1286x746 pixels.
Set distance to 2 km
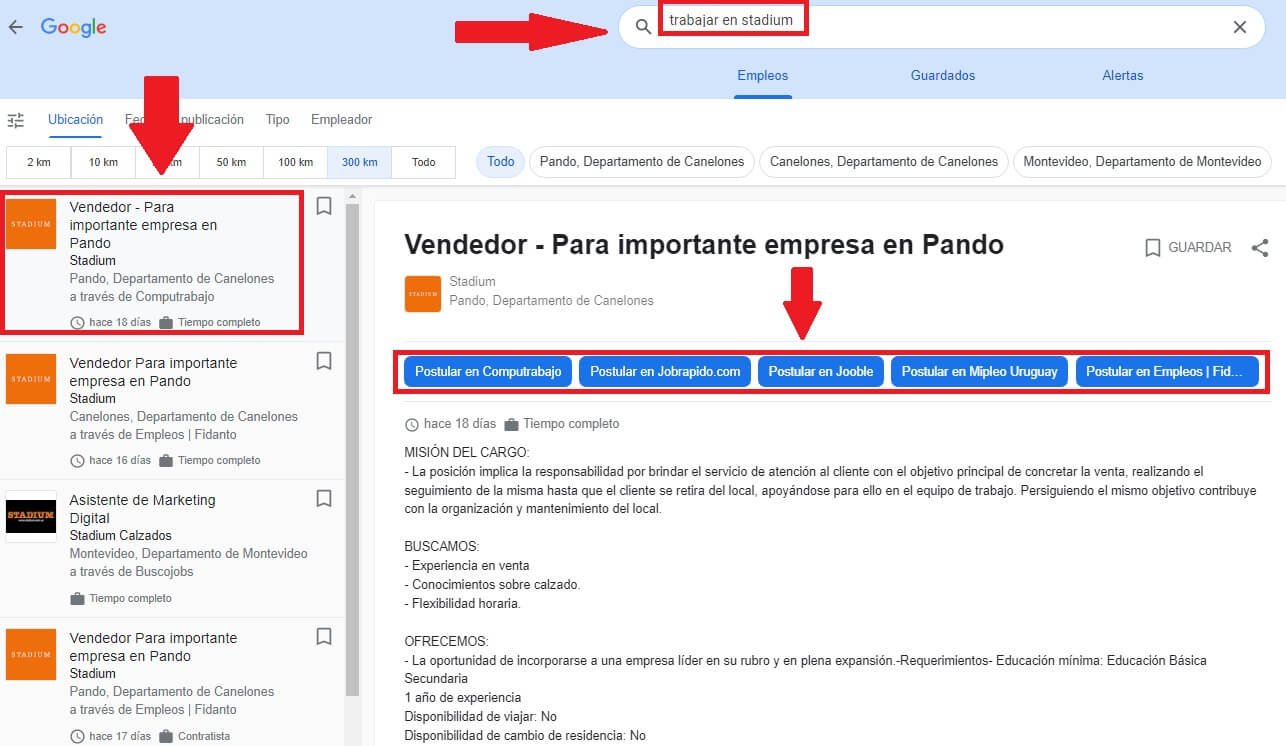[39, 162]
